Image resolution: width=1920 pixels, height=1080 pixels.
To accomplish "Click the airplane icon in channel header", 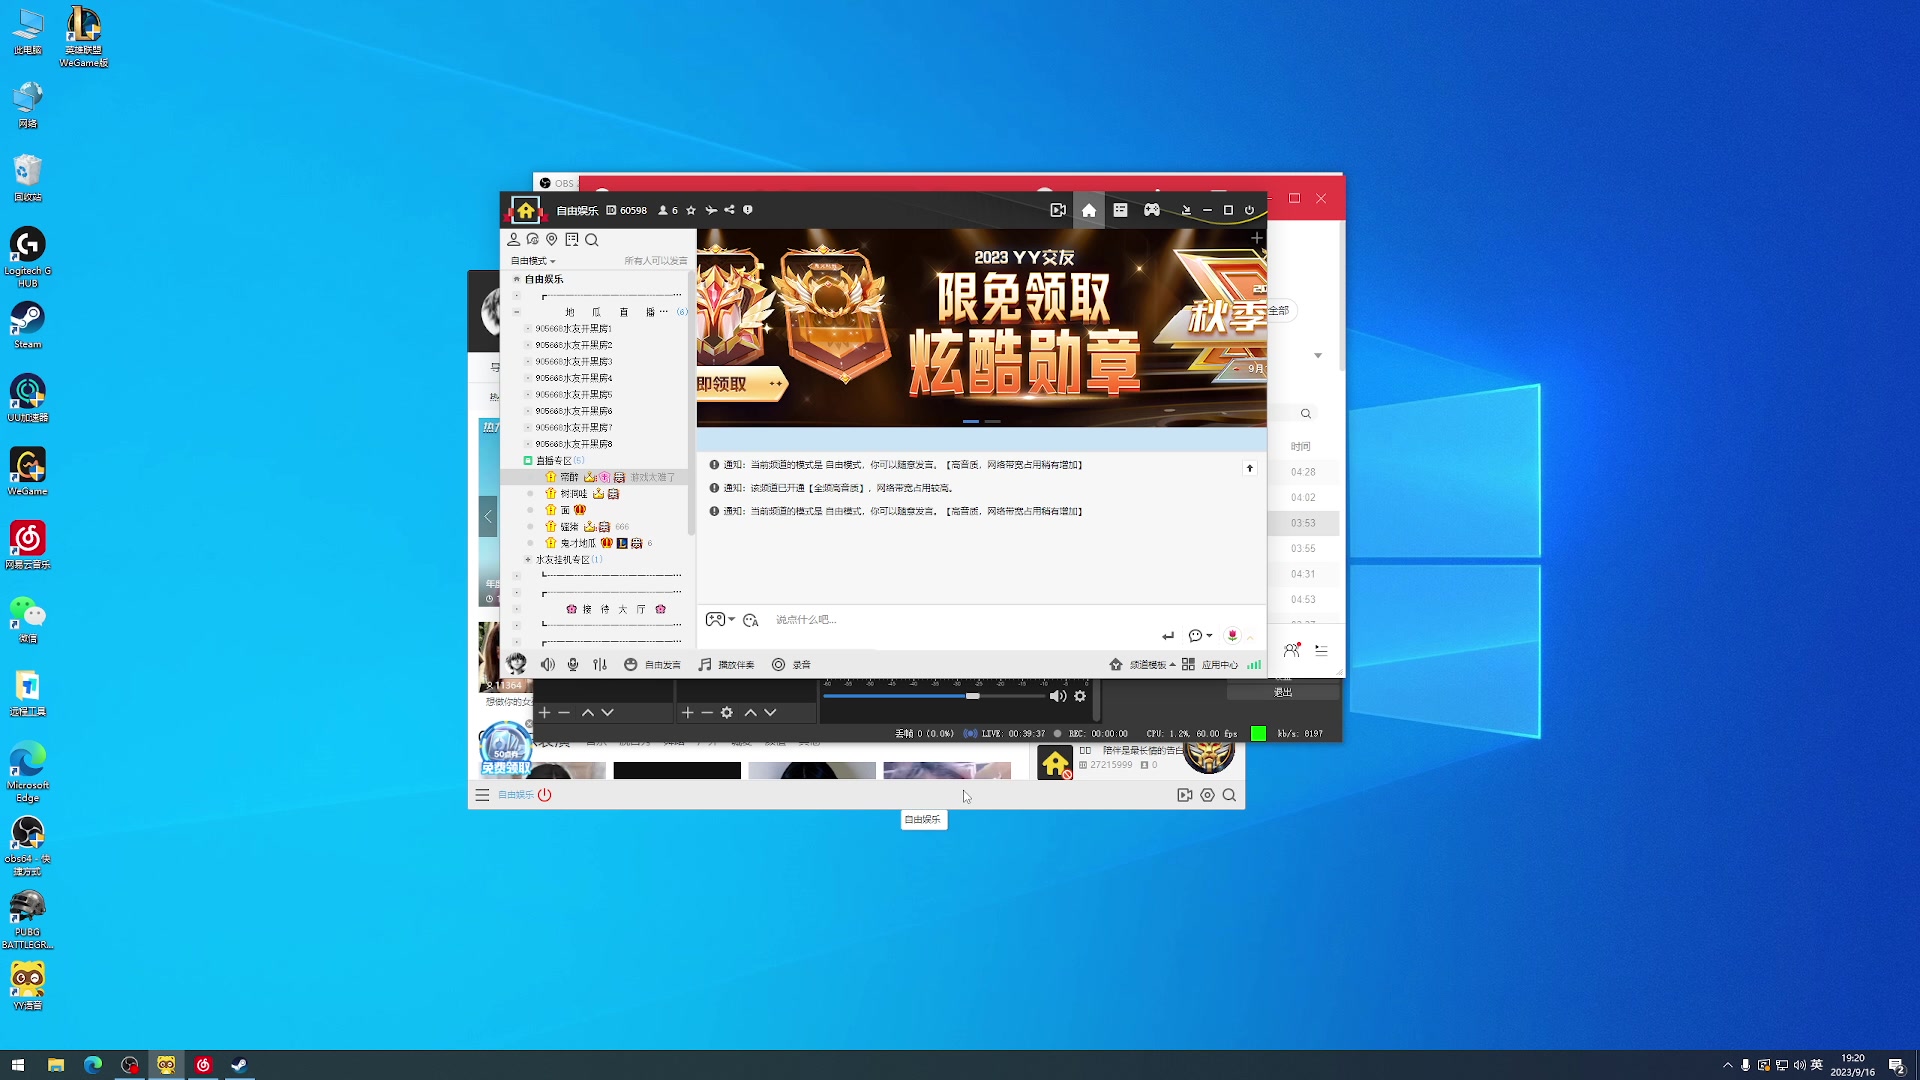I will 711,210.
